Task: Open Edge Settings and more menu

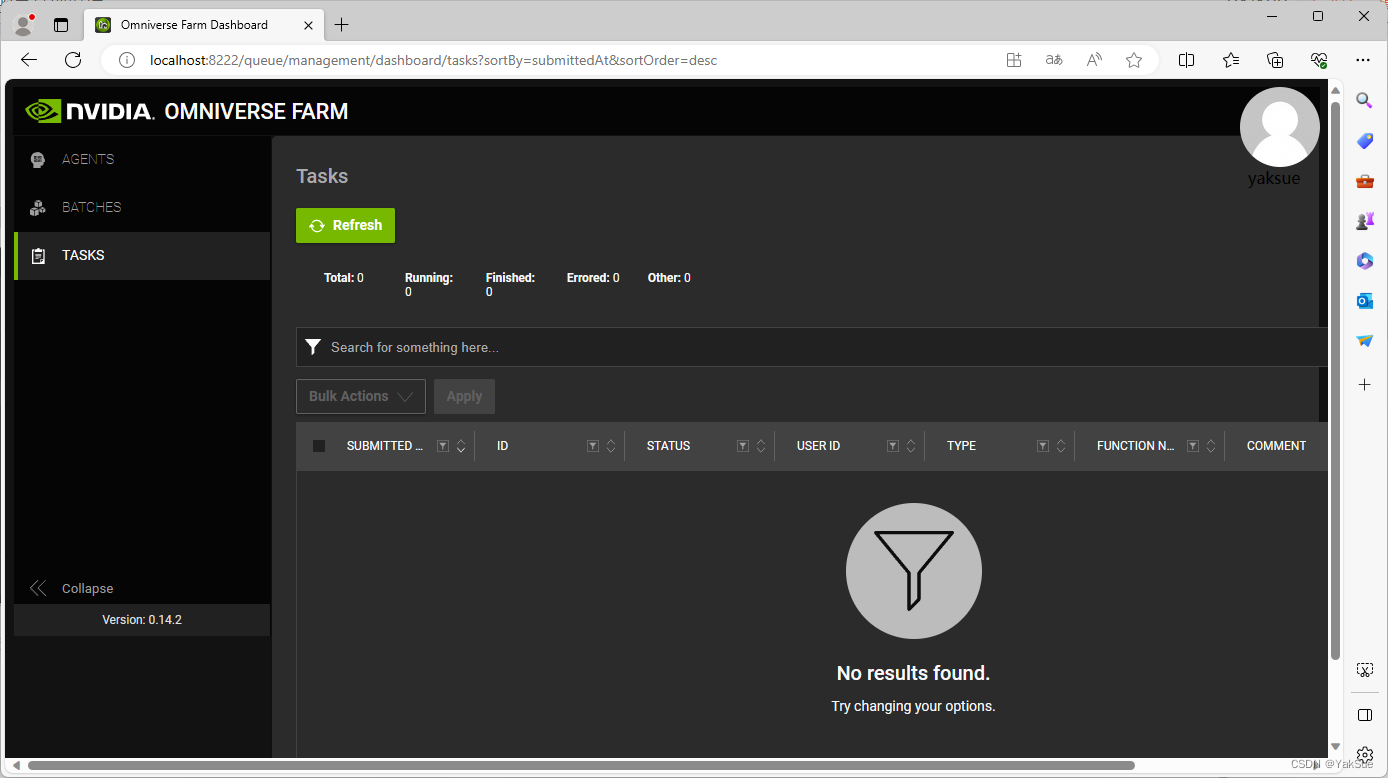Action: pyautogui.click(x=1363, y=60)
